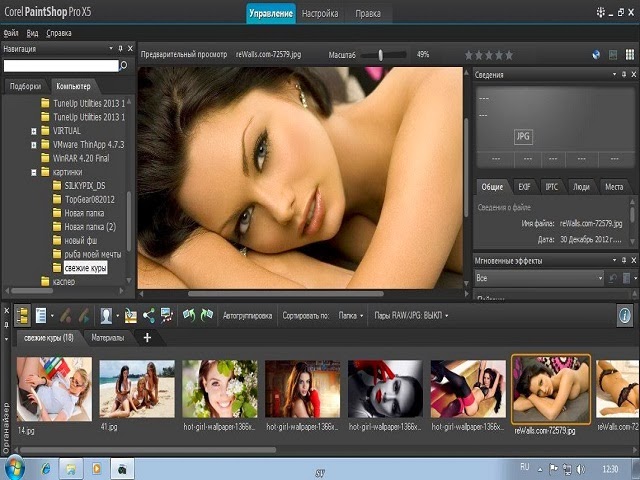Switch to preview mode icon at top right
The width and height of the screenshot is (640, 480).
coord(613,55)
